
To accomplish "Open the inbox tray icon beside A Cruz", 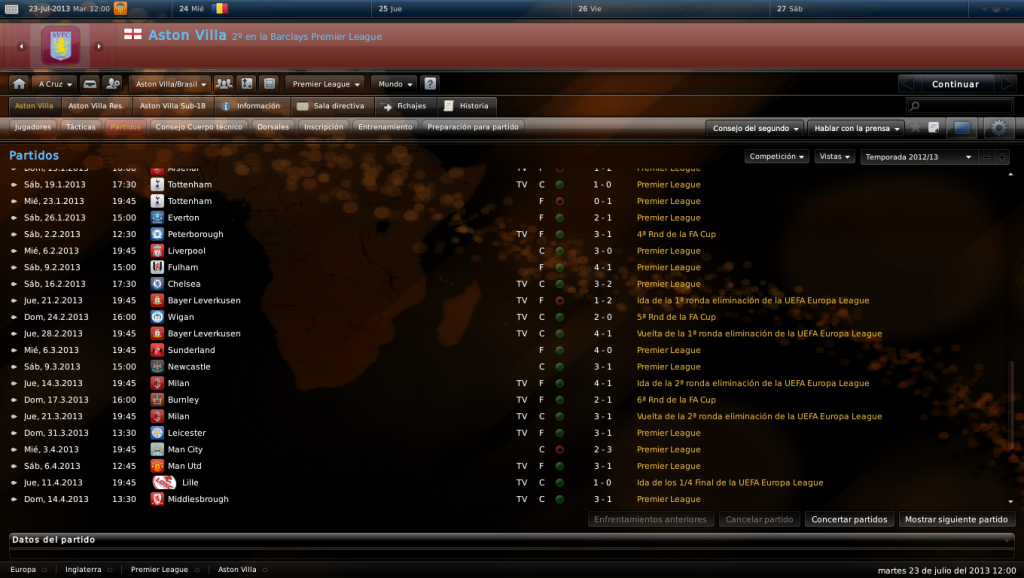I will pos(90,84).
